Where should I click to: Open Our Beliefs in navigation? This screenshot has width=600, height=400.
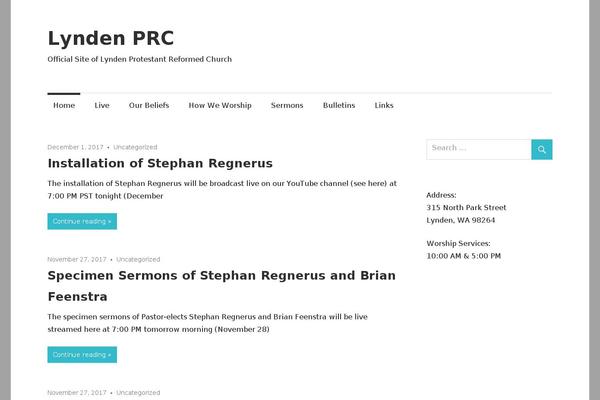[x=149, y=105]
